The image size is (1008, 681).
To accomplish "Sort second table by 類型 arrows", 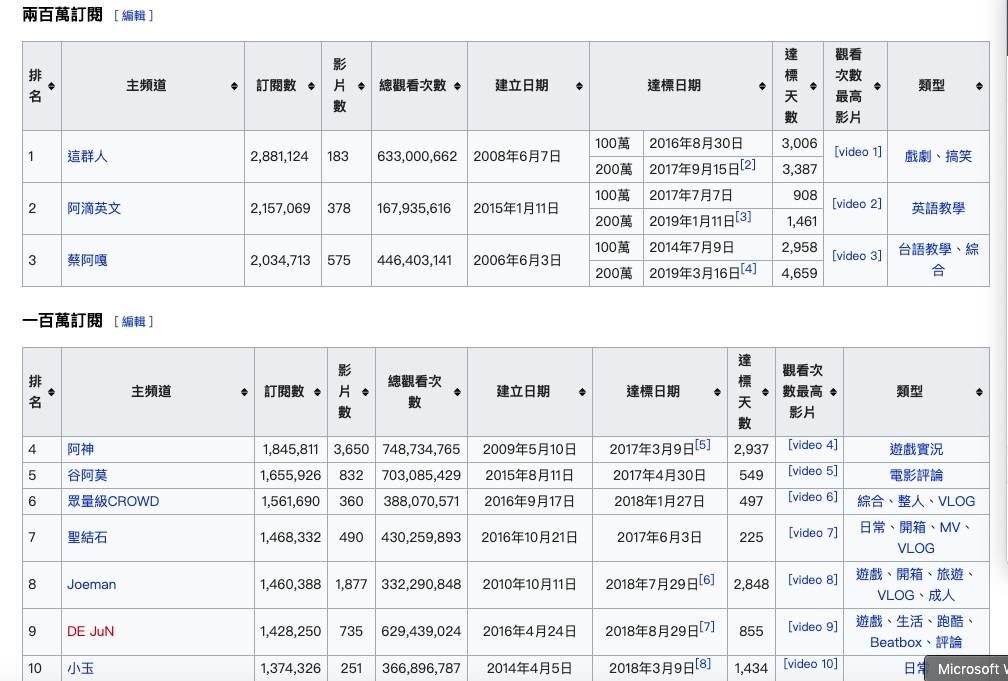I will pyautogui.click(x=979, y=392).
